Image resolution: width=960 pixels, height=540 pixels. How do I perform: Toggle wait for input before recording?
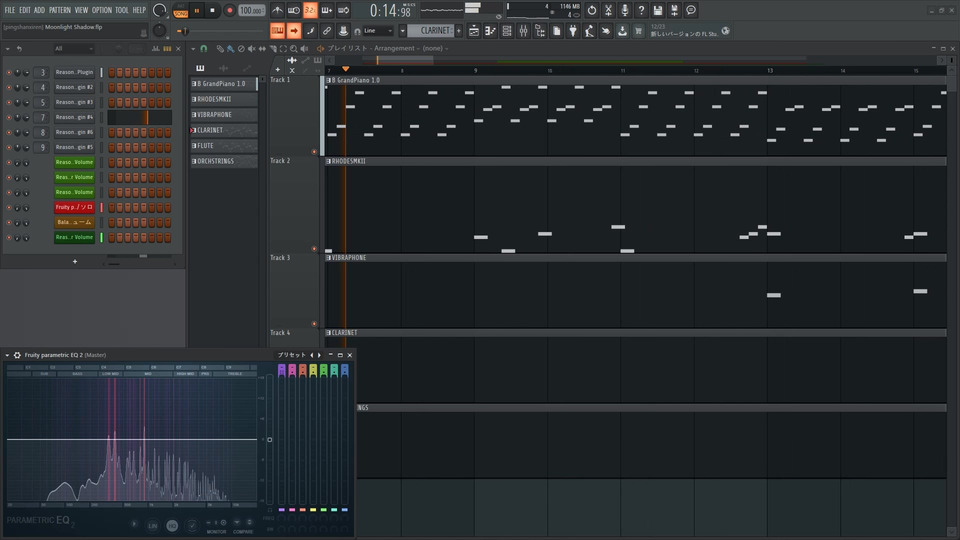[x=294, y=10]
